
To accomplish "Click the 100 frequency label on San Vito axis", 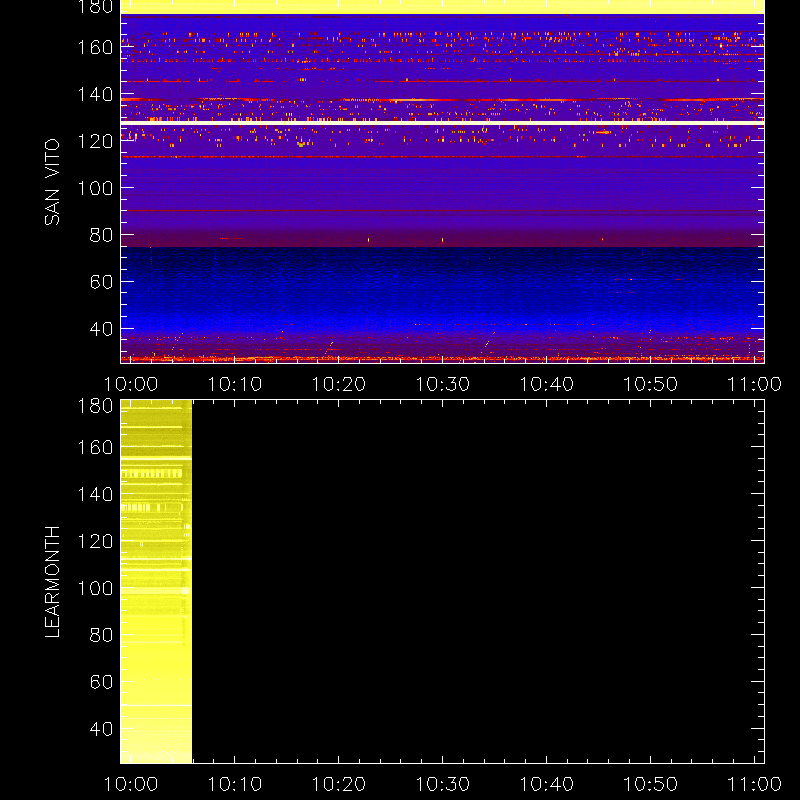I will [95, 188].
